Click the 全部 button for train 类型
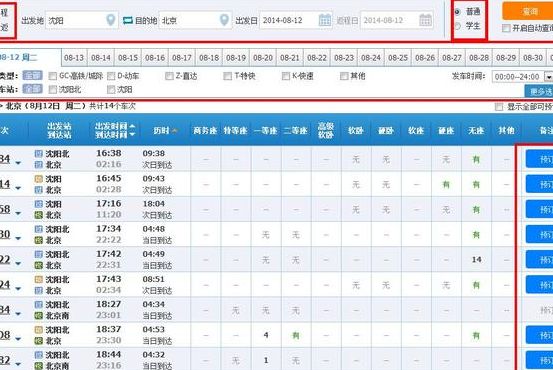 pos(32,75)
